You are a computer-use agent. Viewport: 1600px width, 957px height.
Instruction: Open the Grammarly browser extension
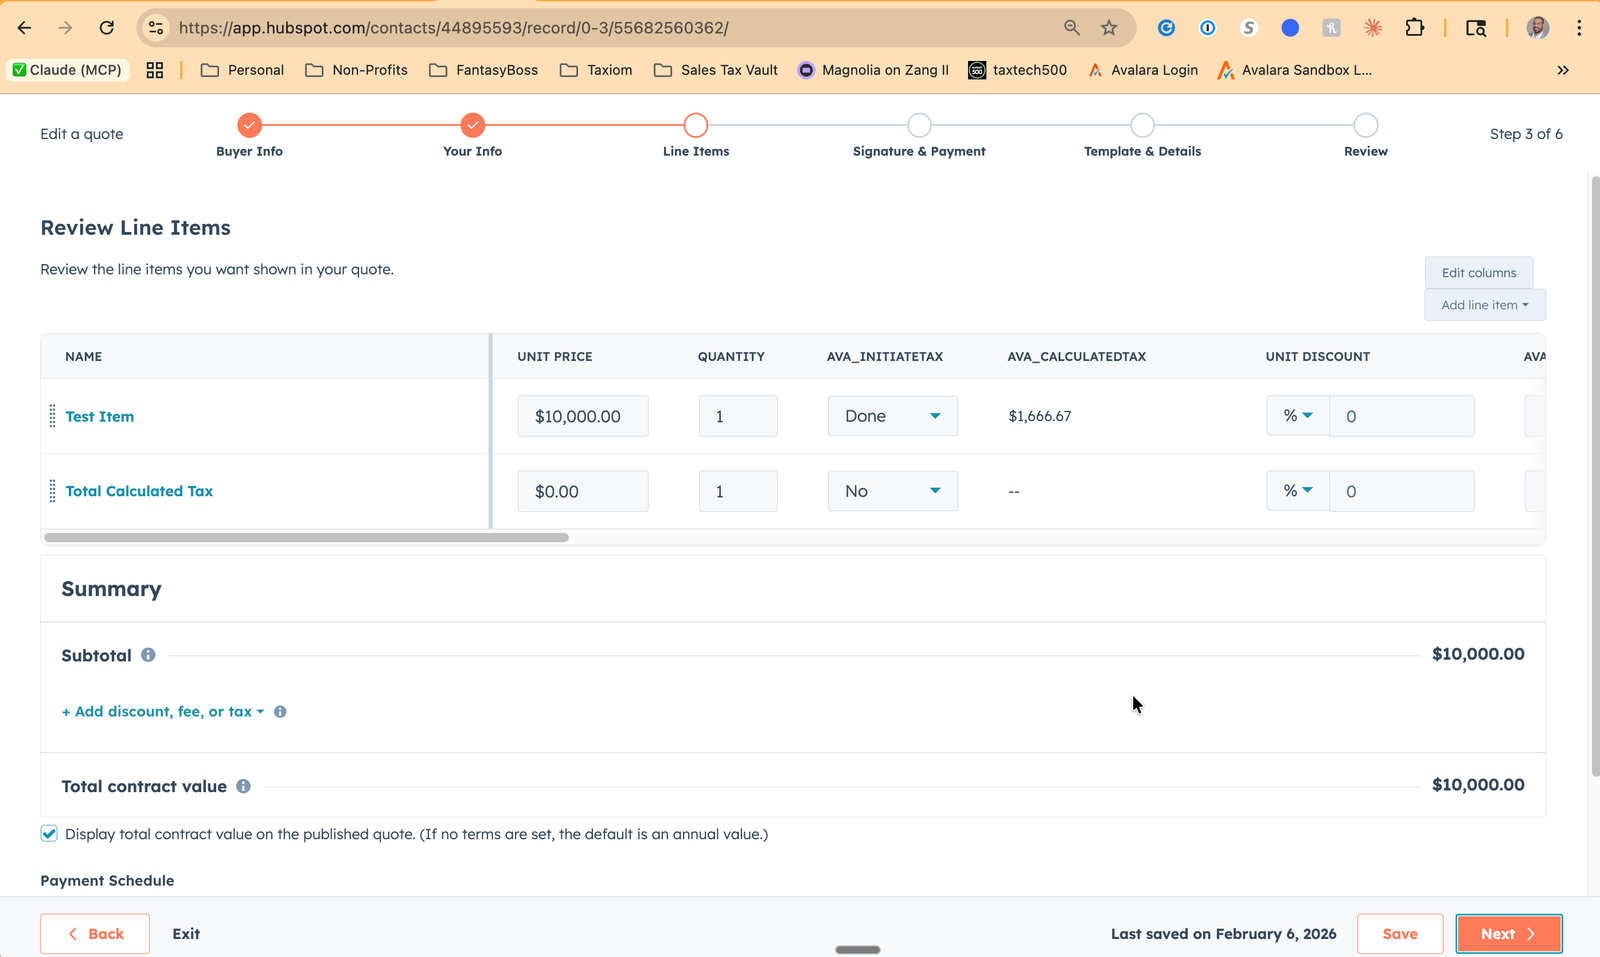pyautogui.click(x=1166, y=28)
